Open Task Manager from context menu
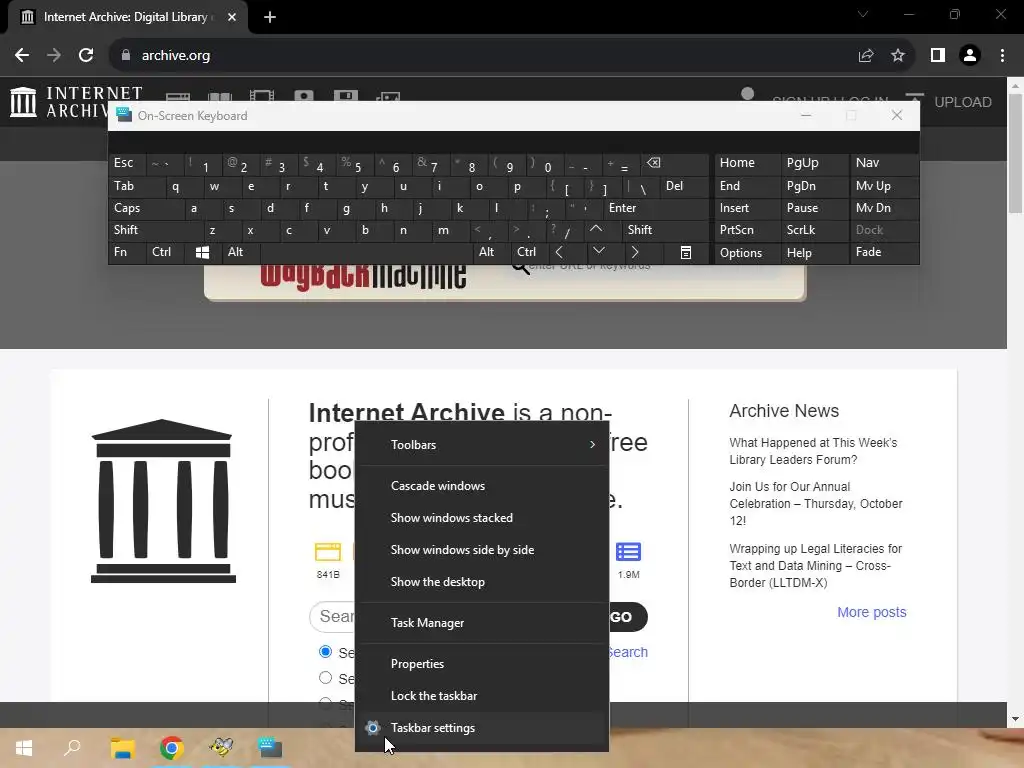1024x768 pixels. (482, 623)
